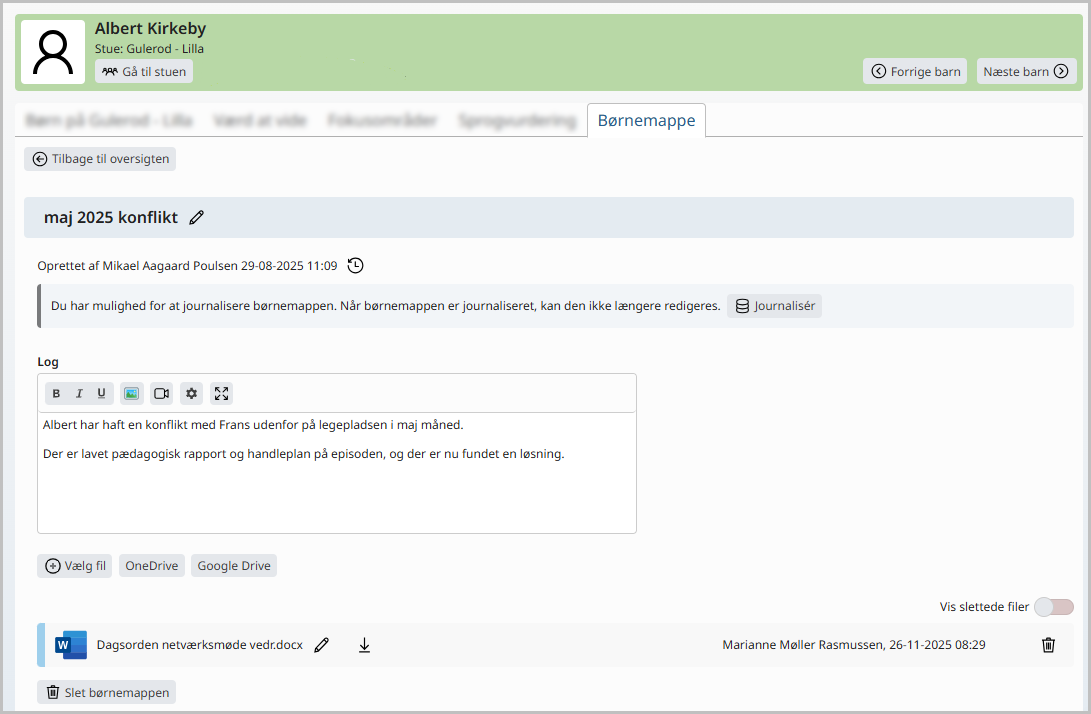Click inside the Log text area
This screenshot has width=1091, height=714.
(337, 473)
